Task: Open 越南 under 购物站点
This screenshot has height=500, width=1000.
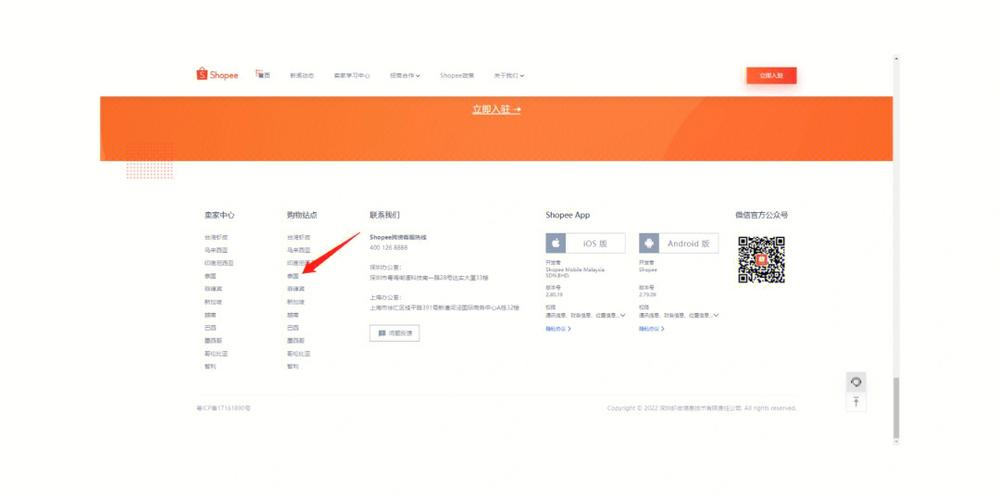Action: pos(293,315)
